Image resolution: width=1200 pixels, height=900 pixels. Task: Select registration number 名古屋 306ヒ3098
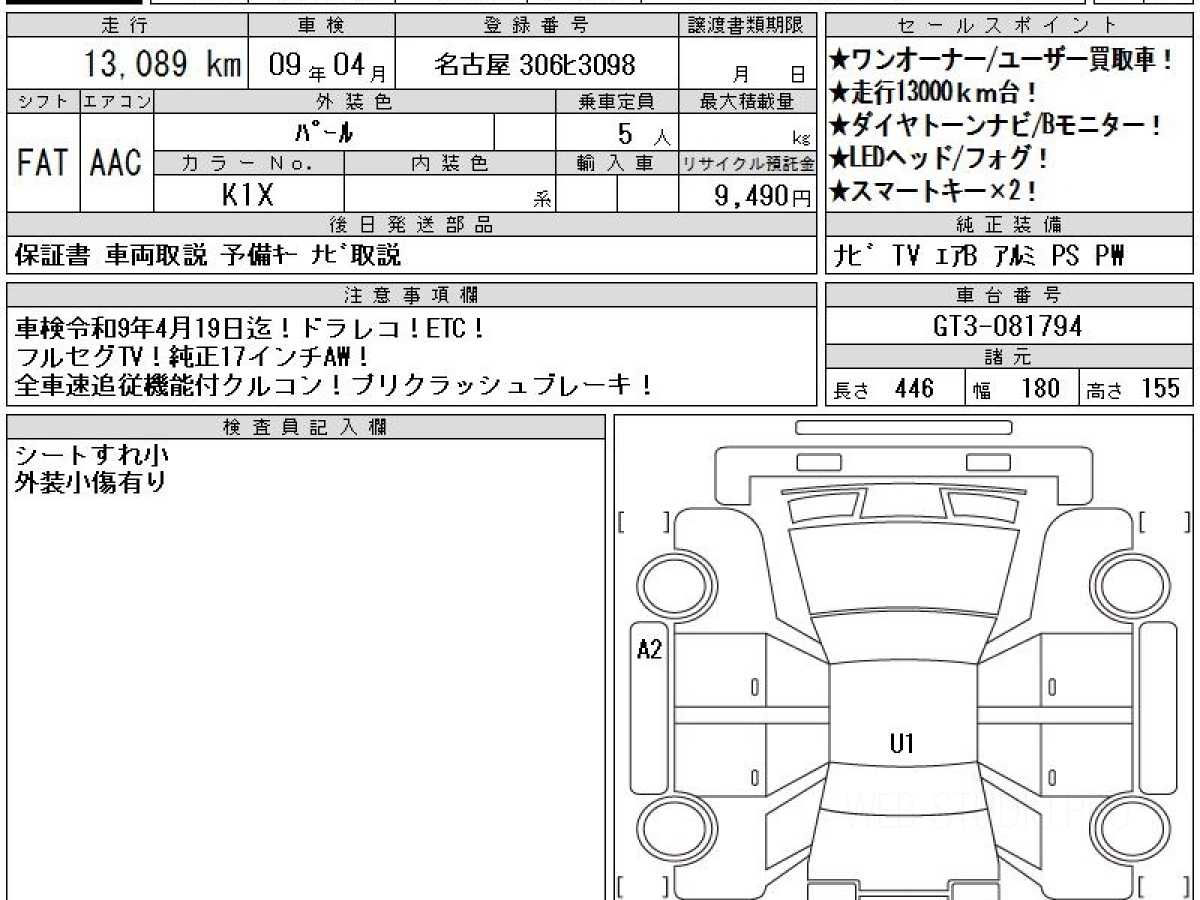click(x=536, y=66)
